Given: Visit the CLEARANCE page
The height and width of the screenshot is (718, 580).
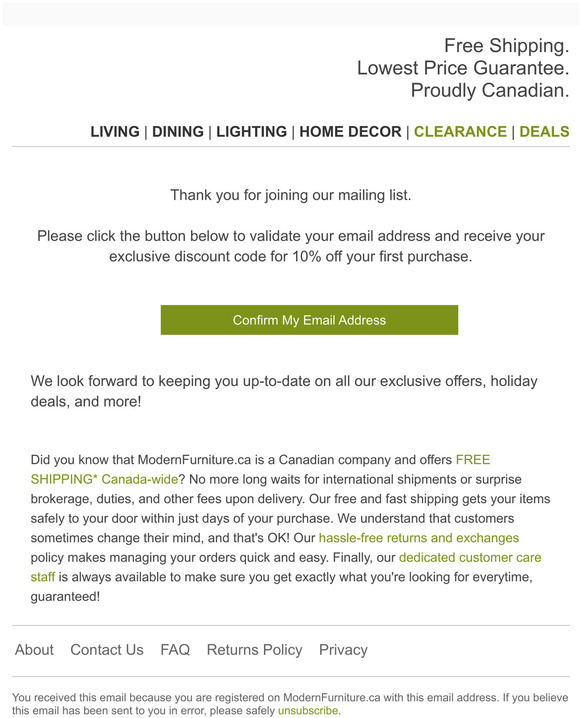Looking at the screenshot, I should point(460,132).
